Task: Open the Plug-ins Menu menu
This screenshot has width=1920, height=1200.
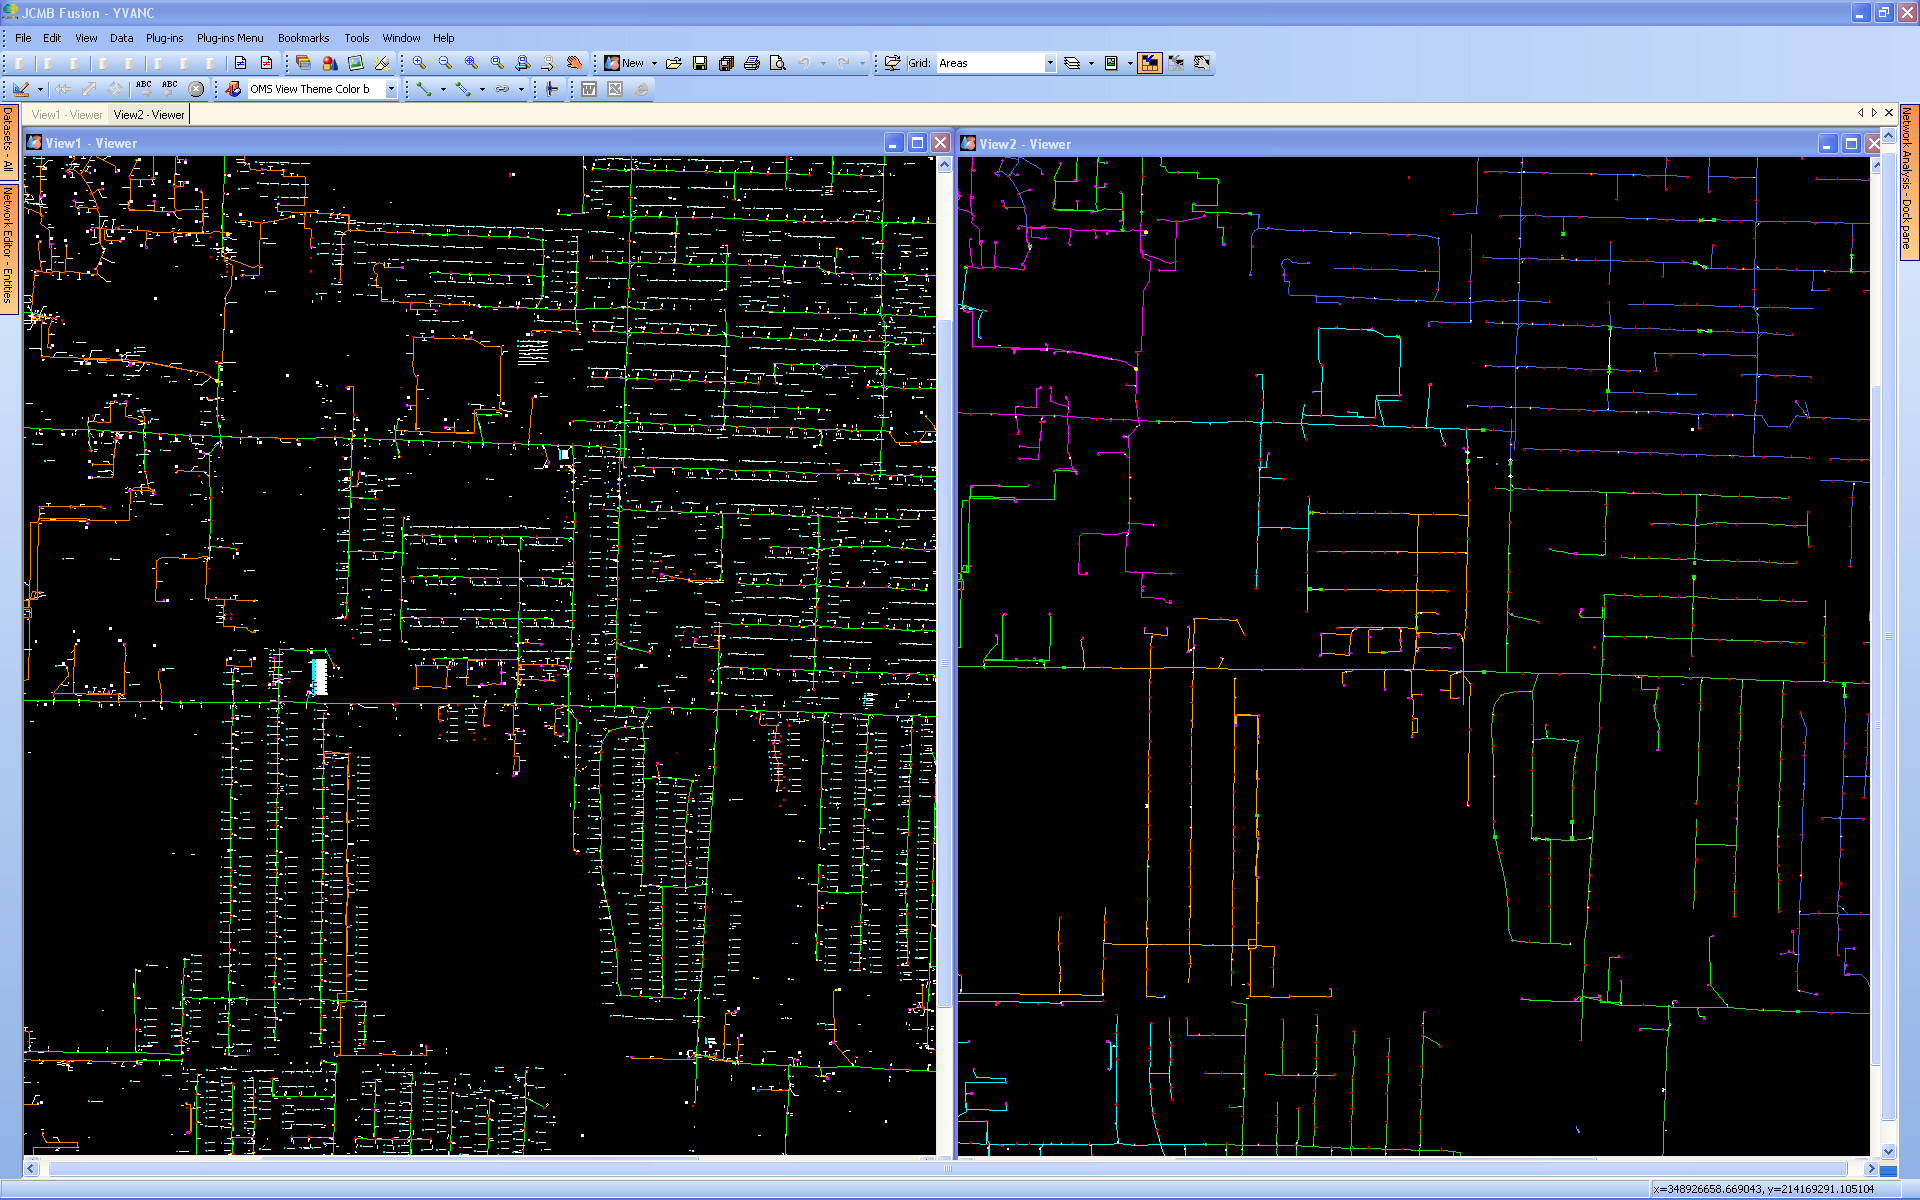Action: click(230, 38)
